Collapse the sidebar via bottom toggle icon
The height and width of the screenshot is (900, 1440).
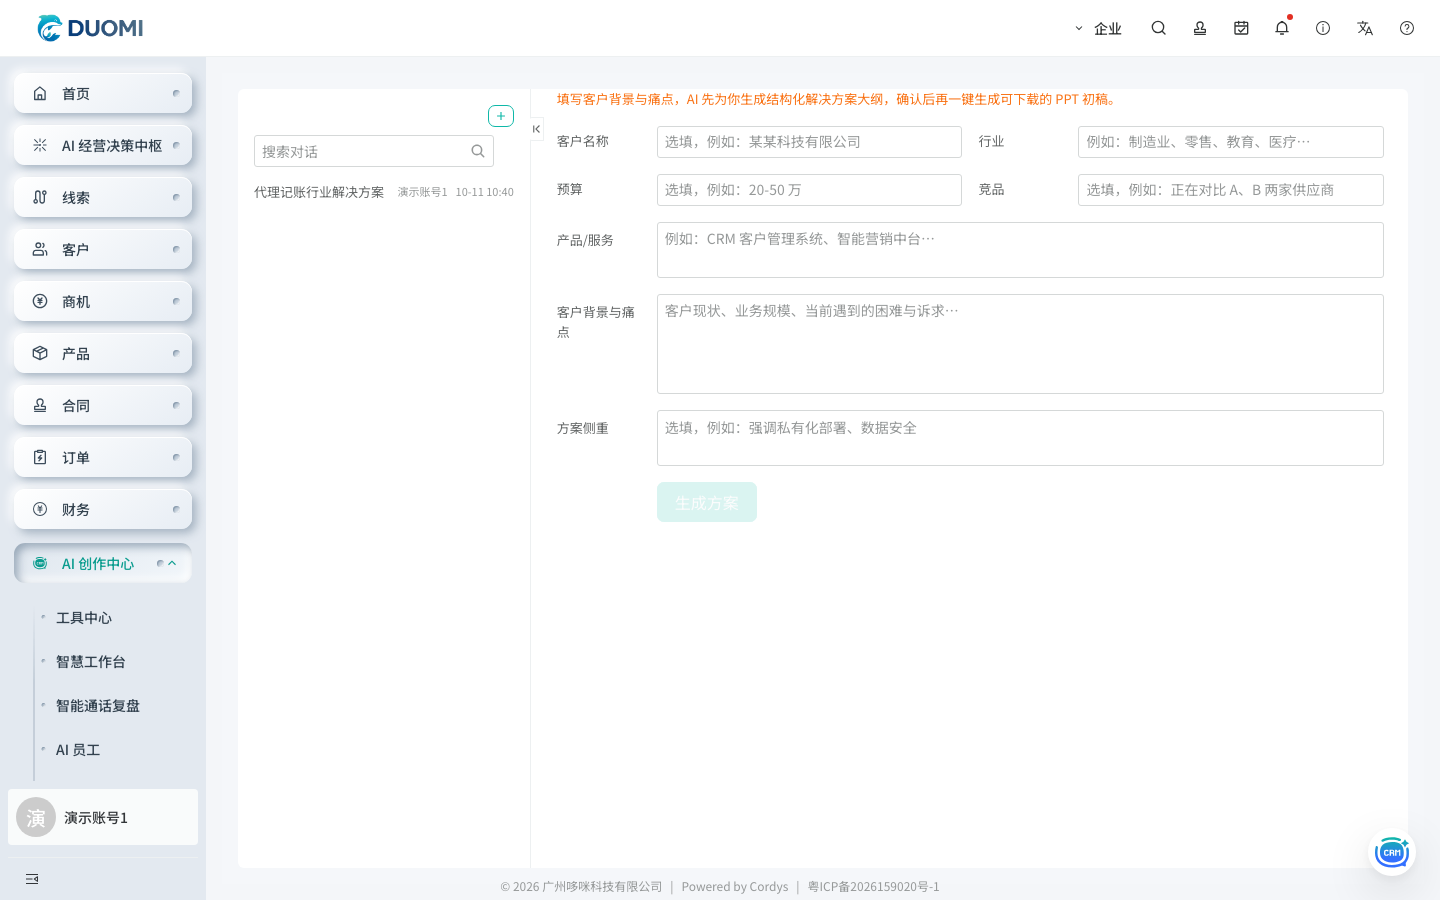pos(32,879)
